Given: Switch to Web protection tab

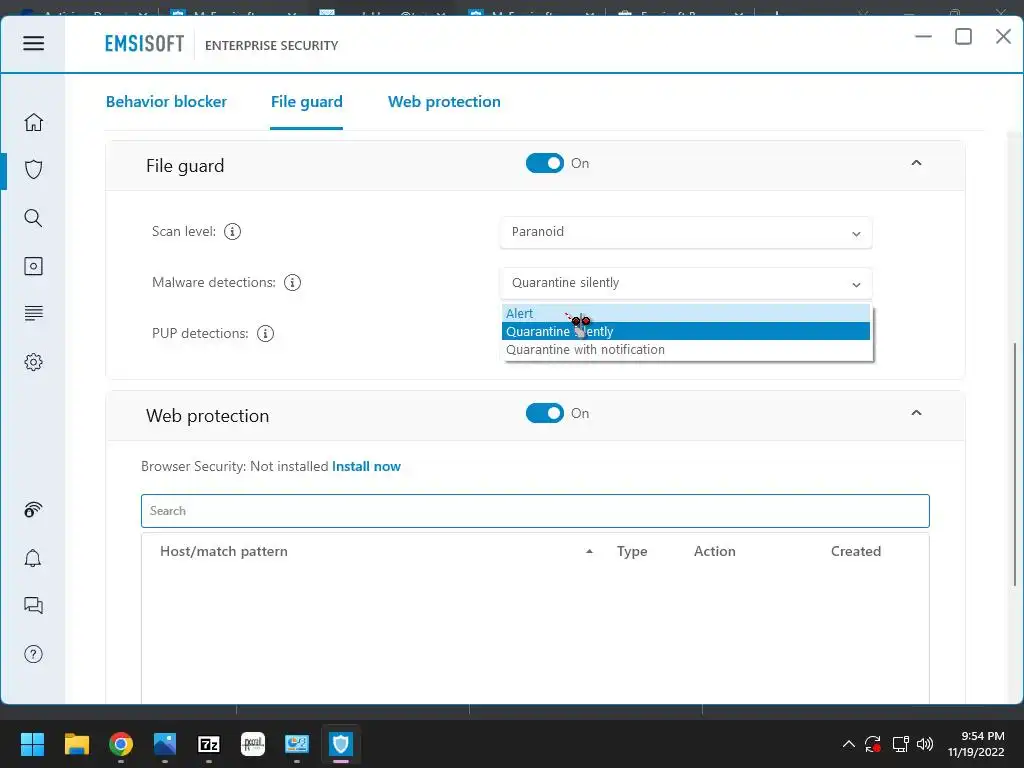Looking at the screenshot, I should [444, 102].
